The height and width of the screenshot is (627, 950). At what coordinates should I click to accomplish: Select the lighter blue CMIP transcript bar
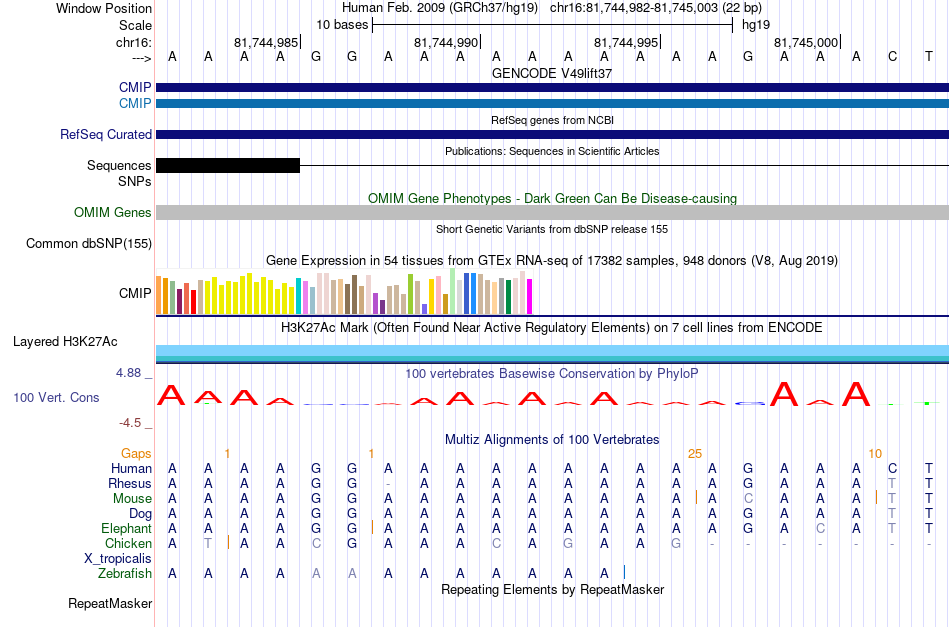point(552,104)
